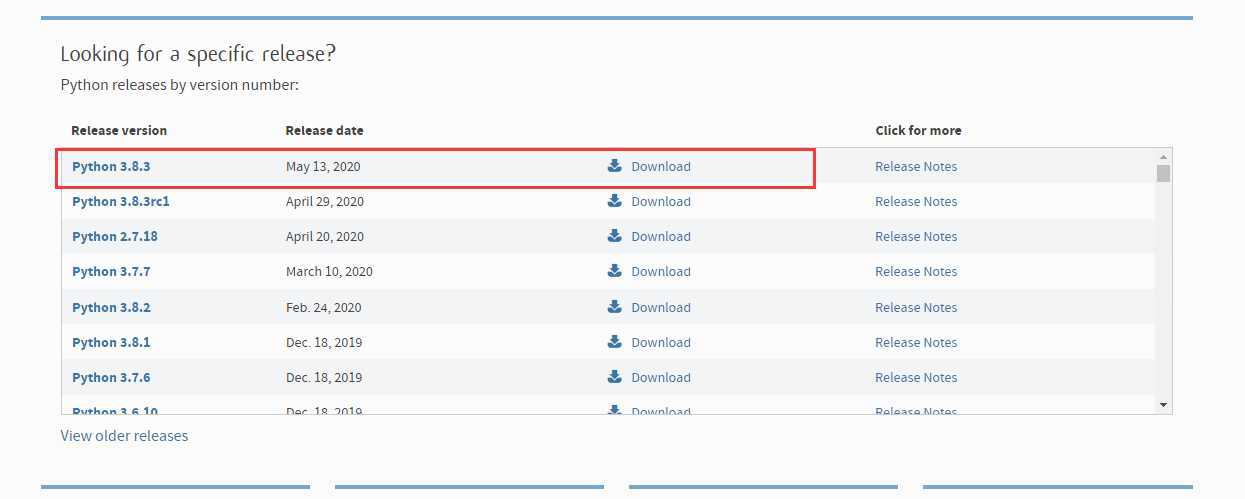Click download icon for Python 3.8.2
Viewport: 1245px width, 499px height.
click(x=615, y=307)
